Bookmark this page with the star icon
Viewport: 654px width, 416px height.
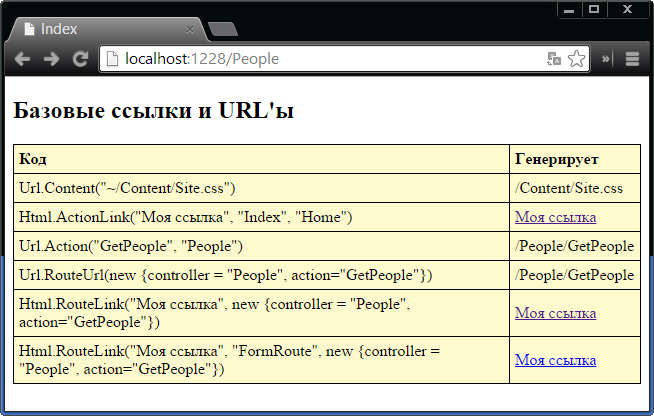[576, 59]
